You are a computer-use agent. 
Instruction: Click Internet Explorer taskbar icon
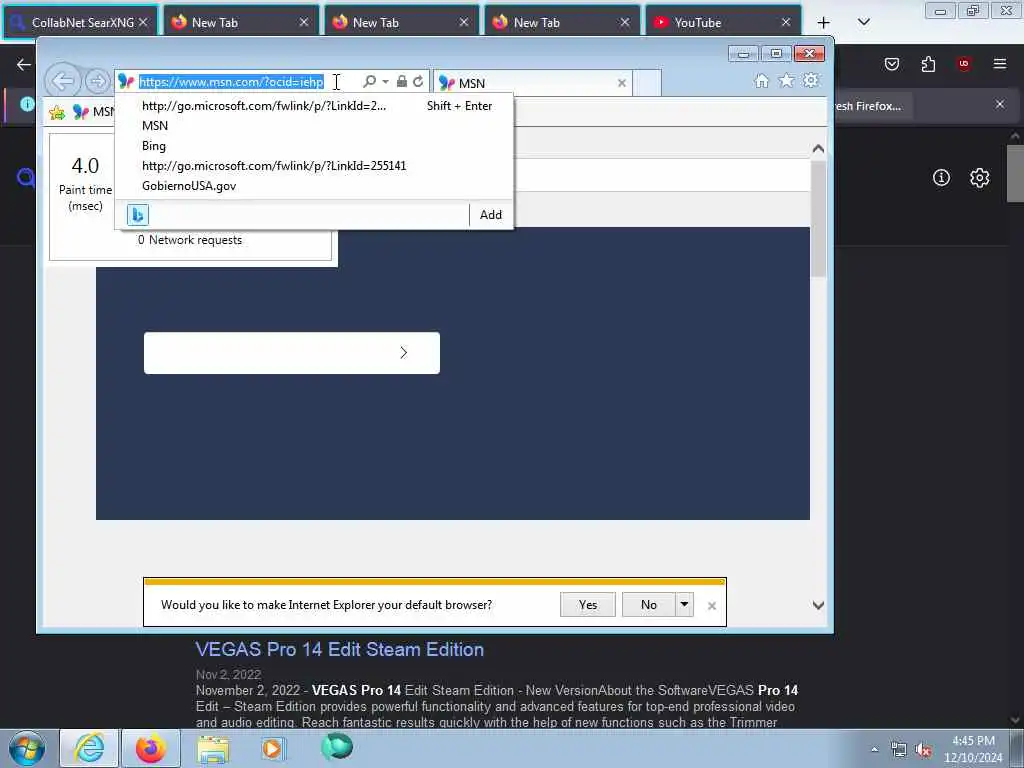[89, 748]
